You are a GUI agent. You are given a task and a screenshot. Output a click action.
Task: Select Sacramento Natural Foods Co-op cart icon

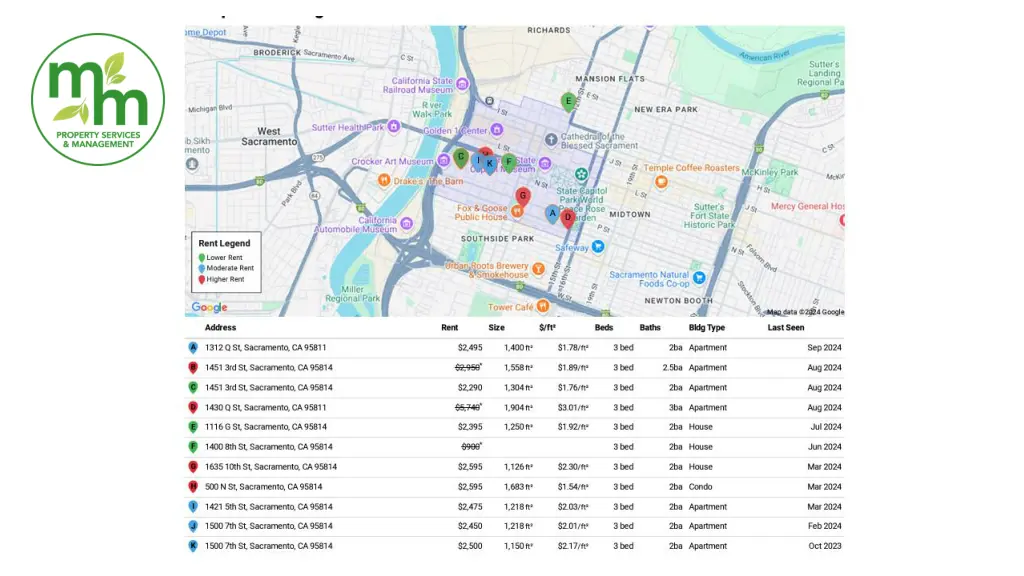(x=699, y=277)
